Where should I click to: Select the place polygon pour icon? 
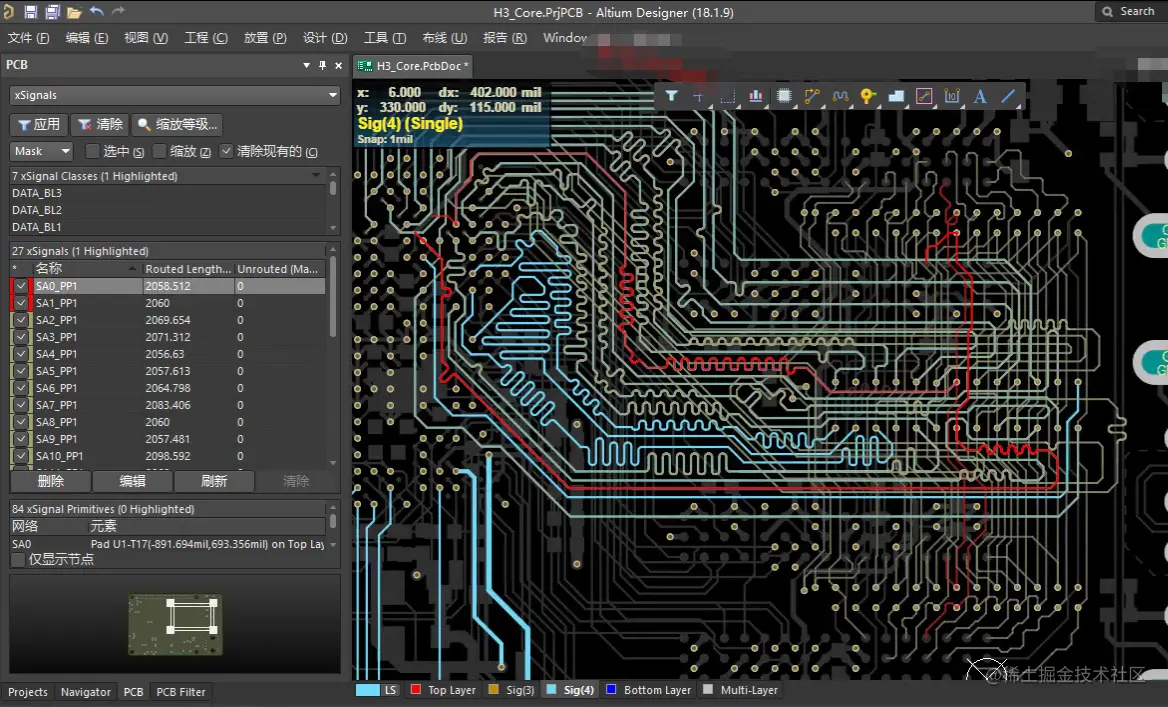(x=896, y=96)
